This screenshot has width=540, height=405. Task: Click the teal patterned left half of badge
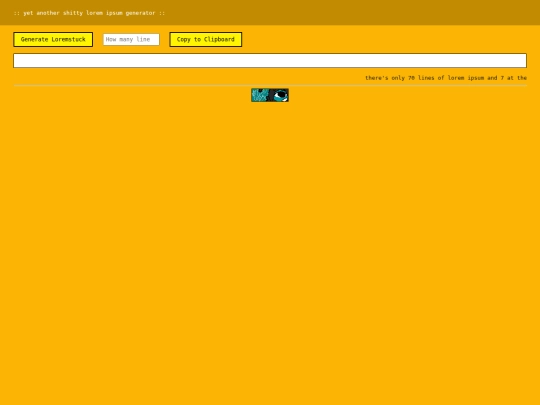[x=260, y=95]
